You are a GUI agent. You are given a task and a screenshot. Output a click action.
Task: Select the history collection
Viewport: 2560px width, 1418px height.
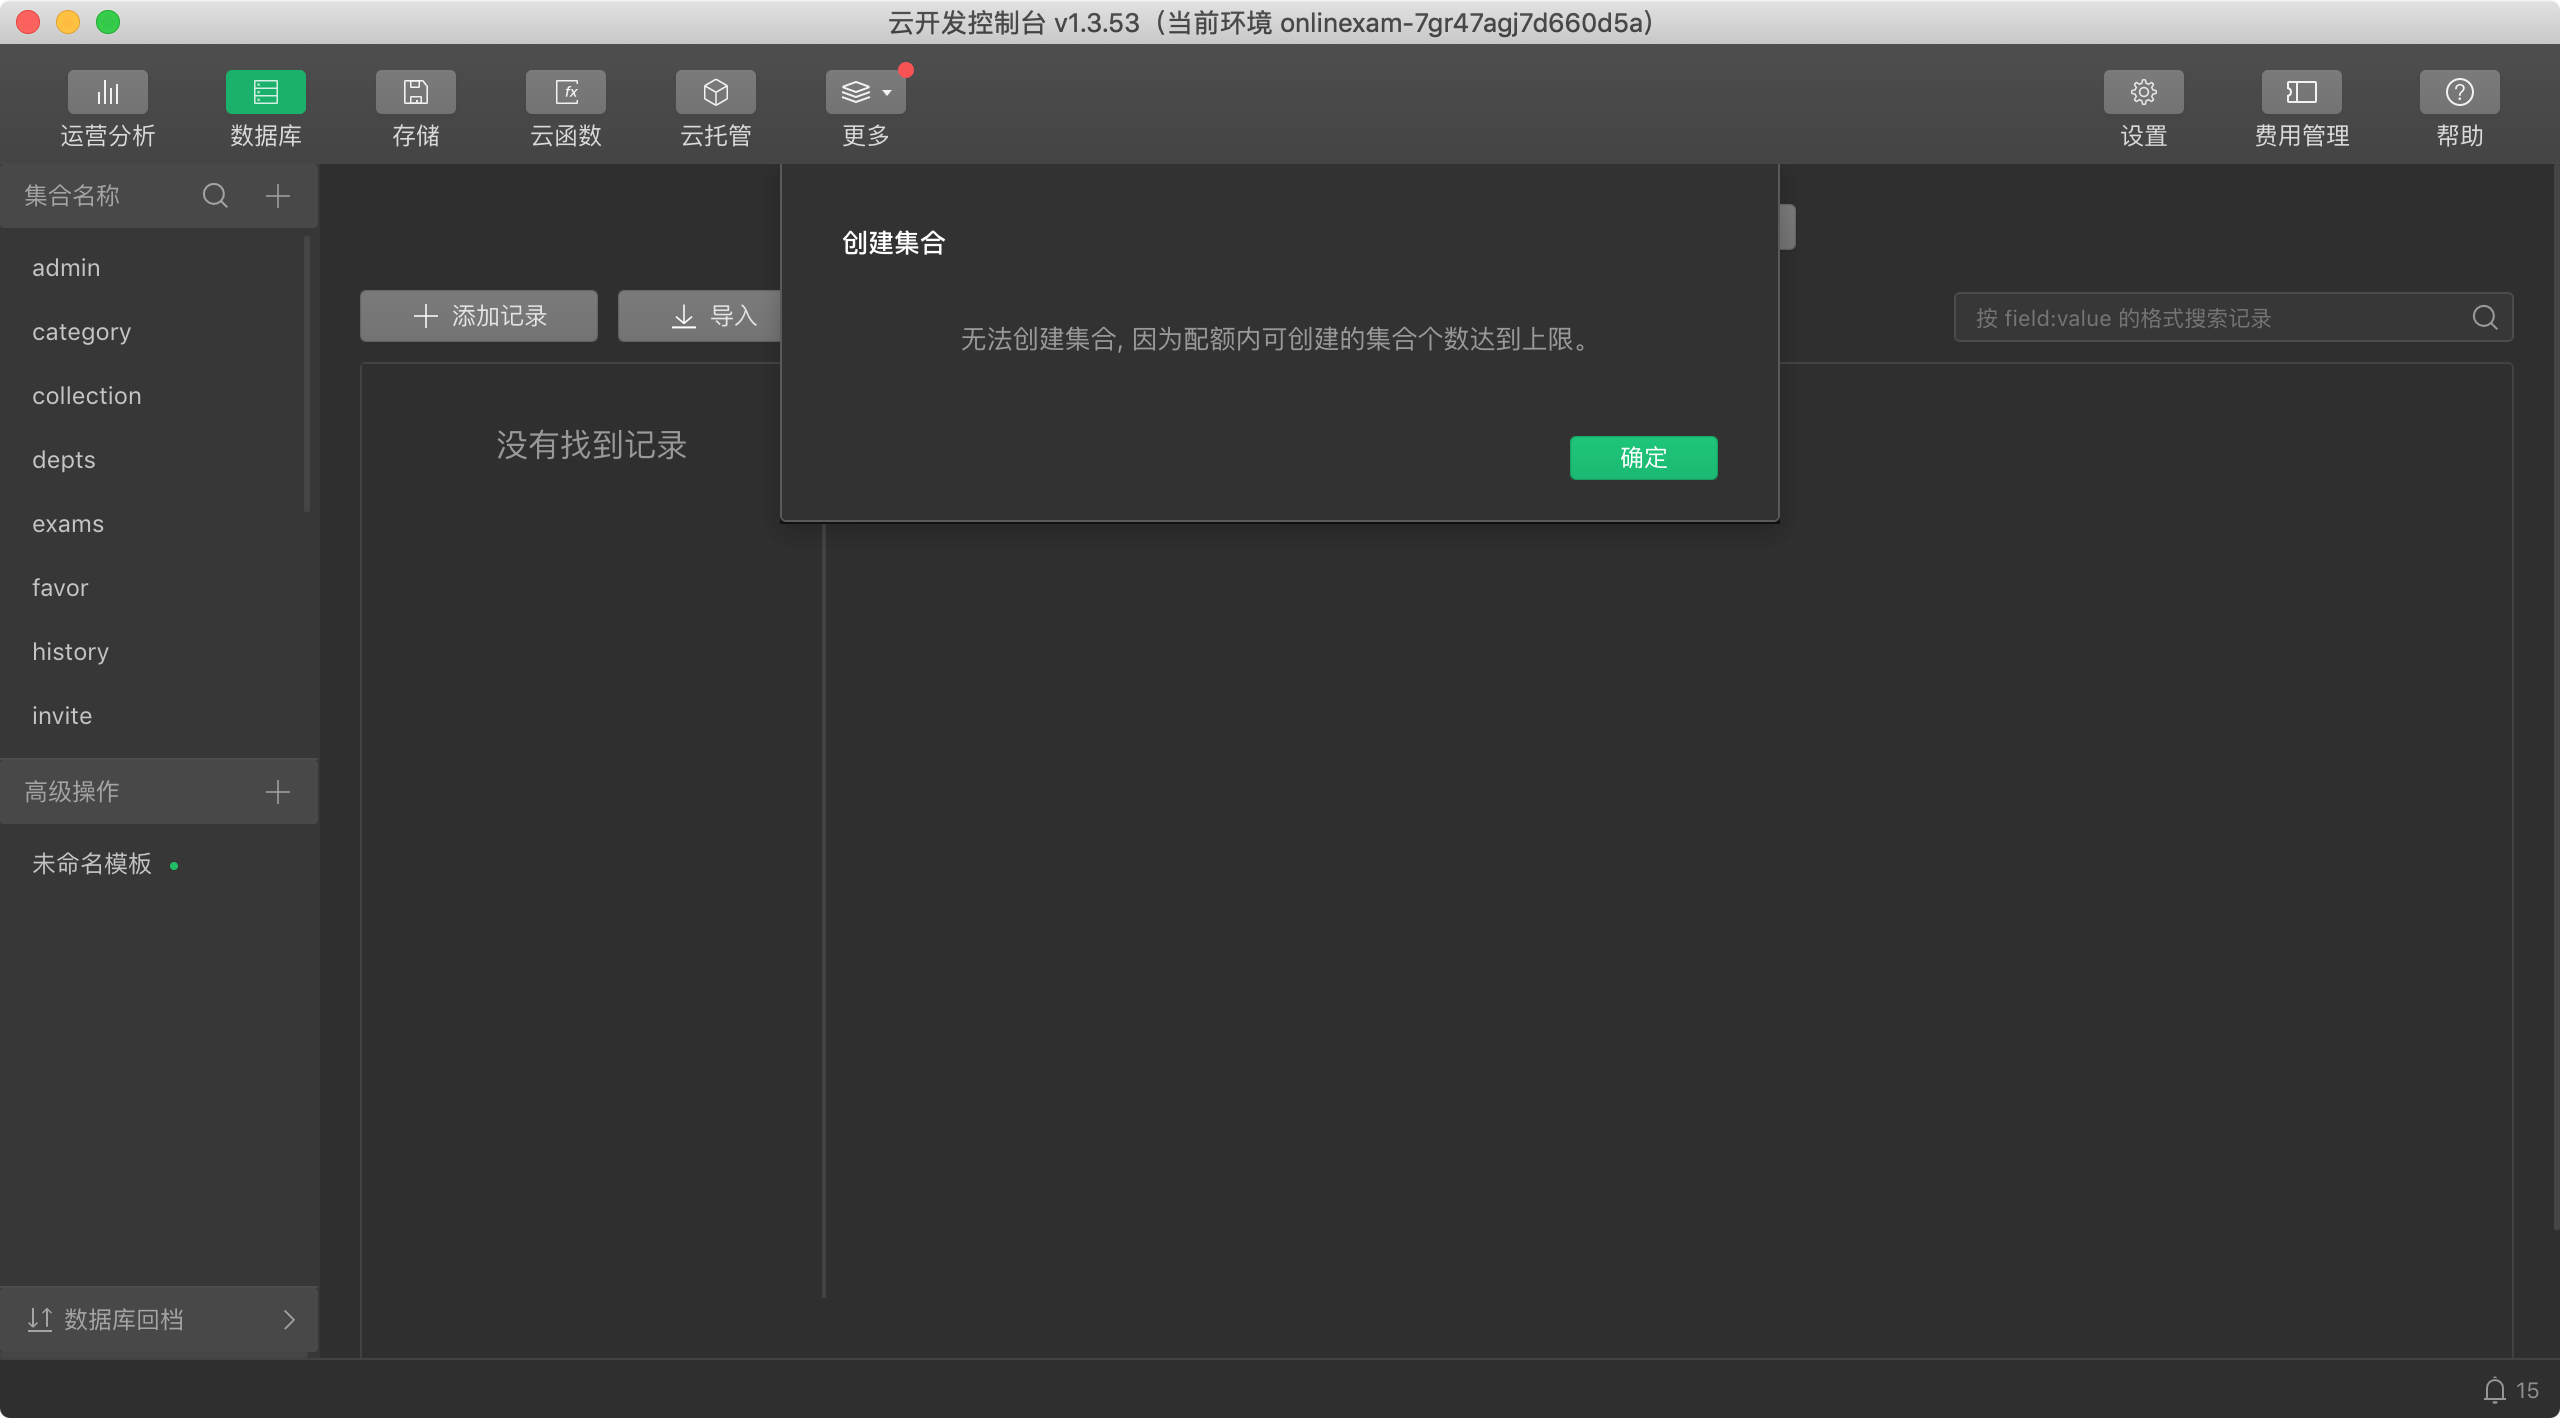(x=70, y=652)
